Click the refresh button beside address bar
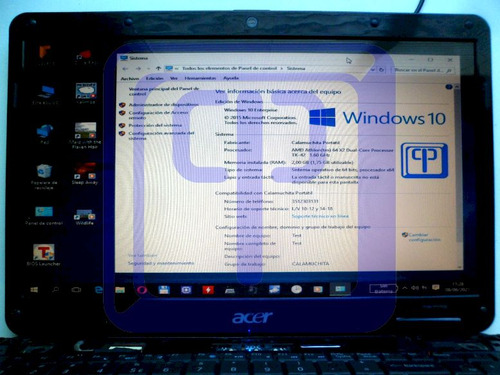 point(382,70)
